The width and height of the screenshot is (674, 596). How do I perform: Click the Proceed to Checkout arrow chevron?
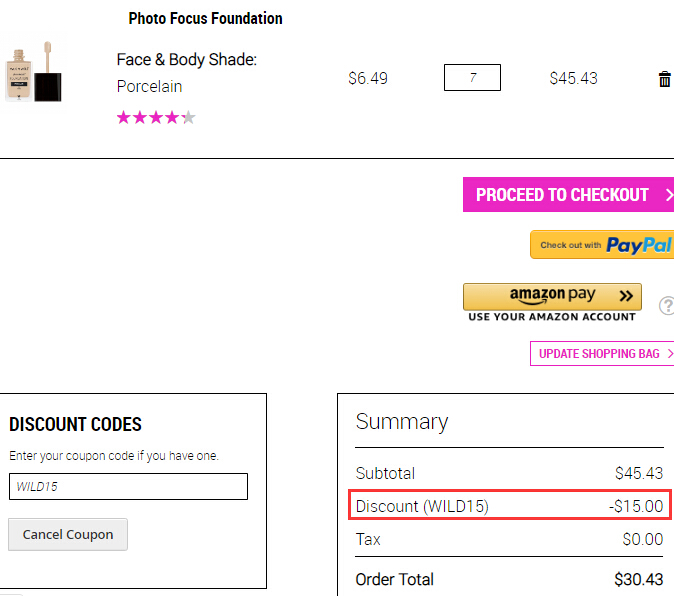pyautogui.click(x=669, y=195)
